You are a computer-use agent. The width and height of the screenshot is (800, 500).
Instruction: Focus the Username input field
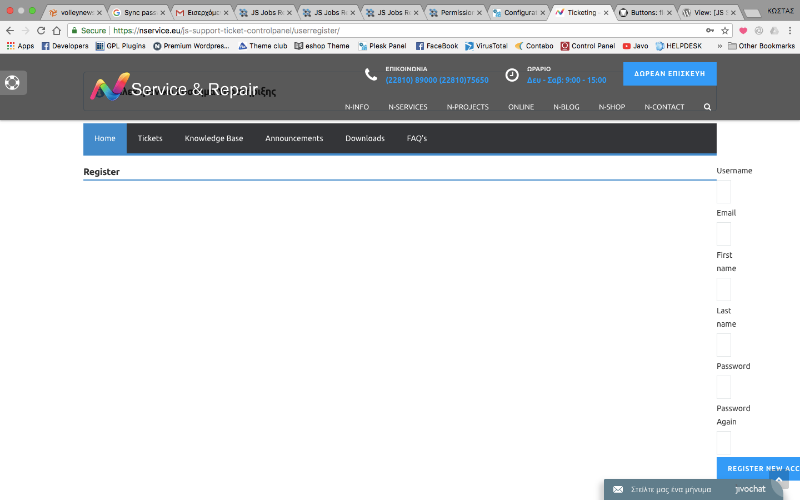(x=724, y=192)
